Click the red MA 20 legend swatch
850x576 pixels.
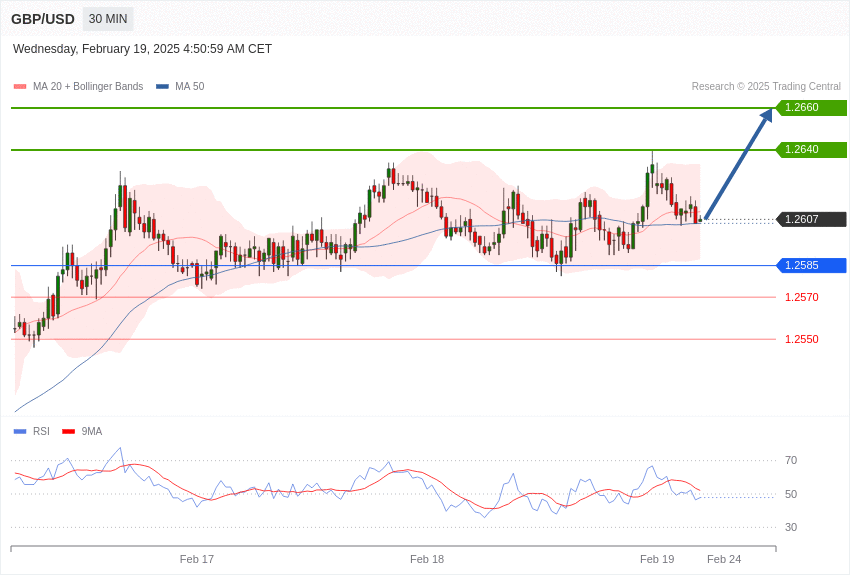coord(20,86)
